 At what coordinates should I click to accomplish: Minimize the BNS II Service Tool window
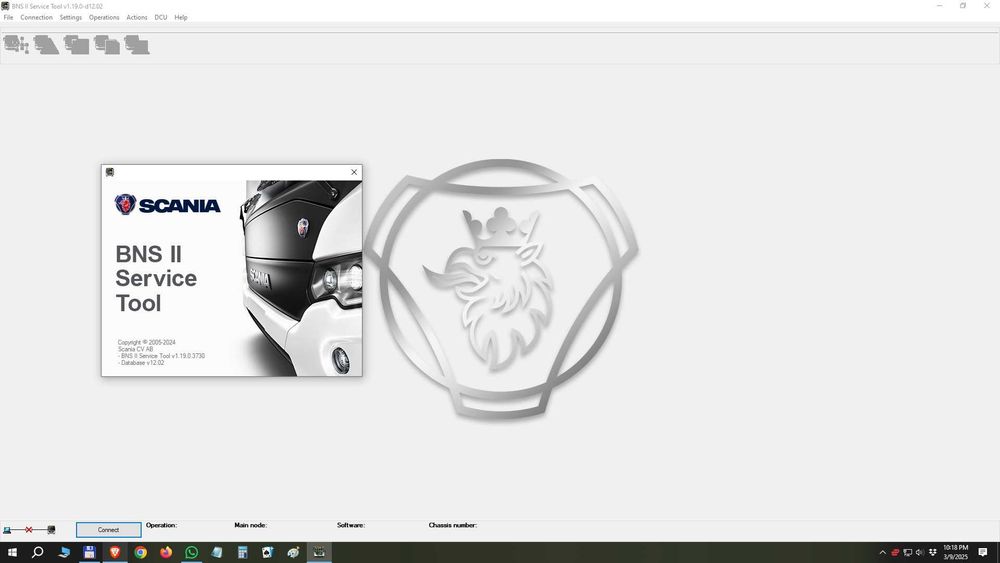[x=939, y=6]
